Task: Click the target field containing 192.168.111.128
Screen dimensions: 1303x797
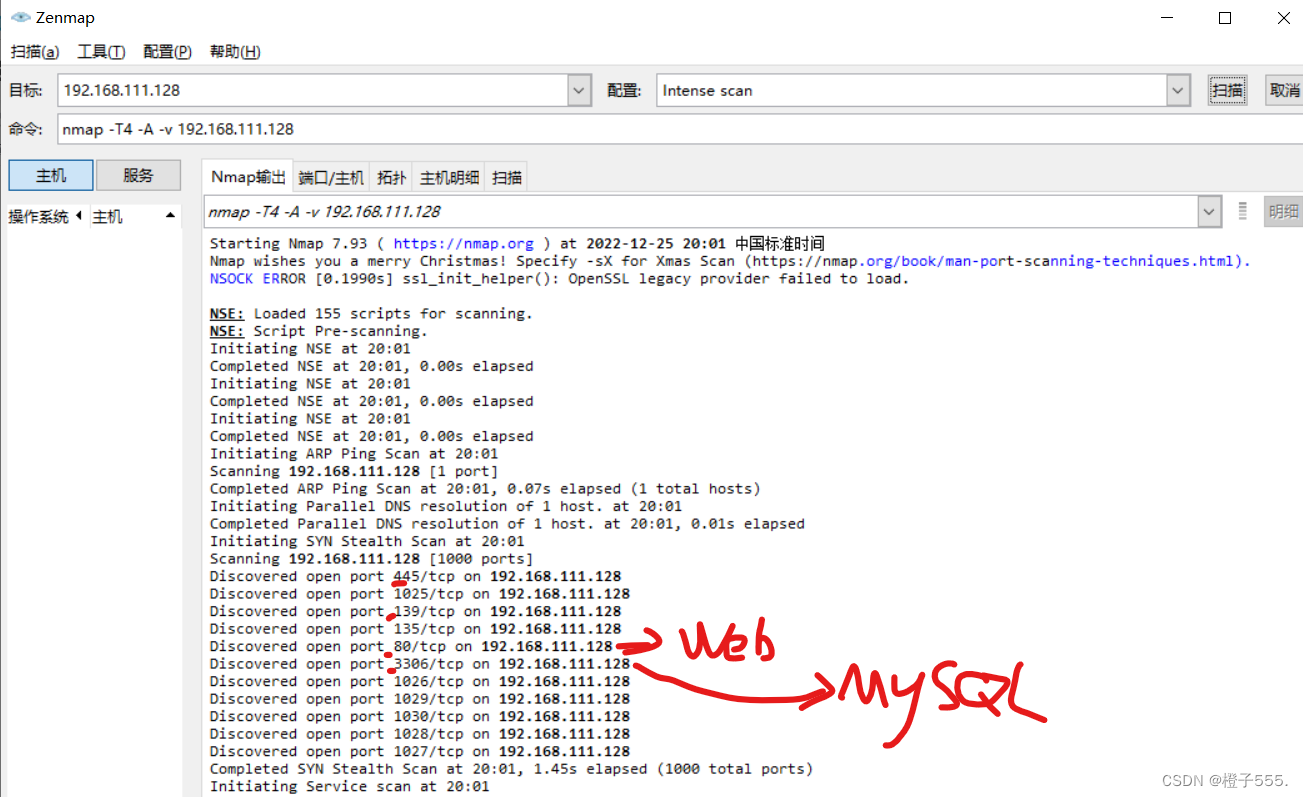Action: point(313,90)
